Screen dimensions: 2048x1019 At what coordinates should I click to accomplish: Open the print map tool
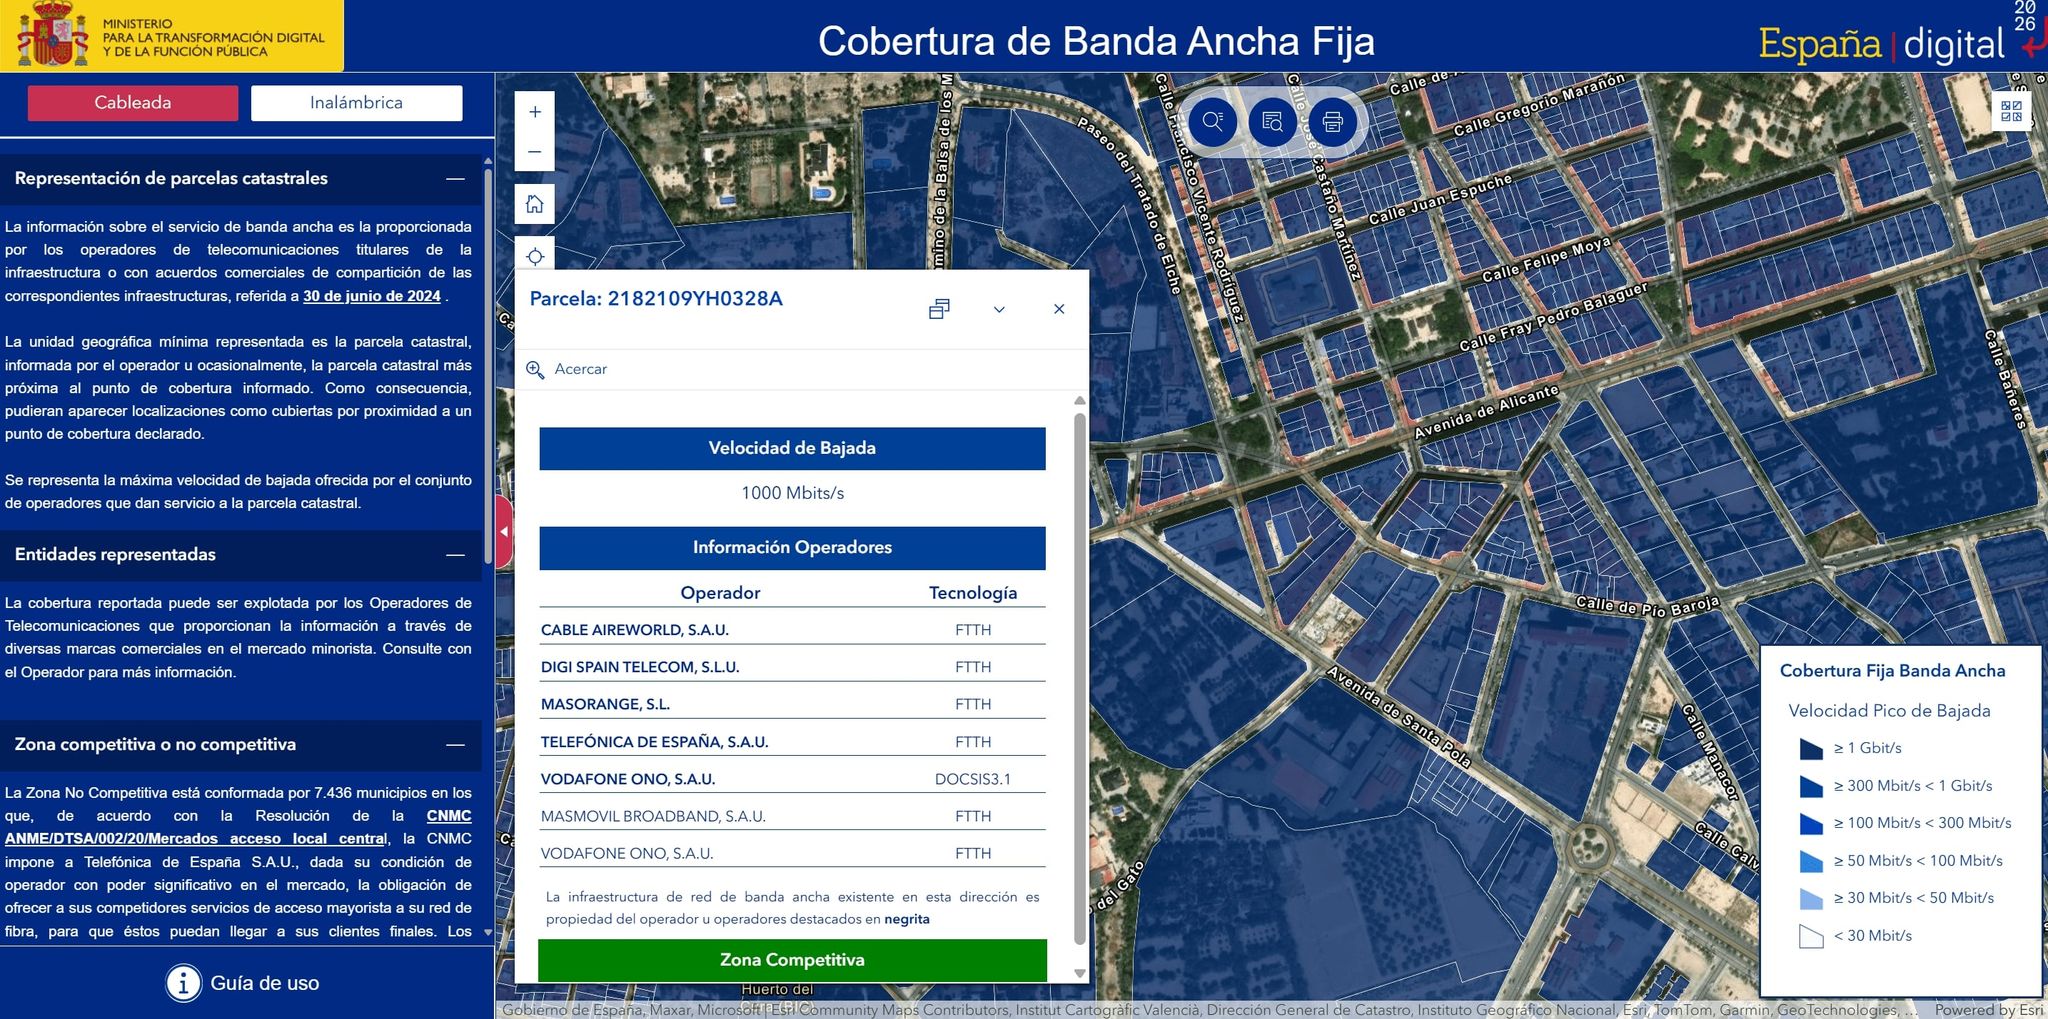[x=1332, y=122]
